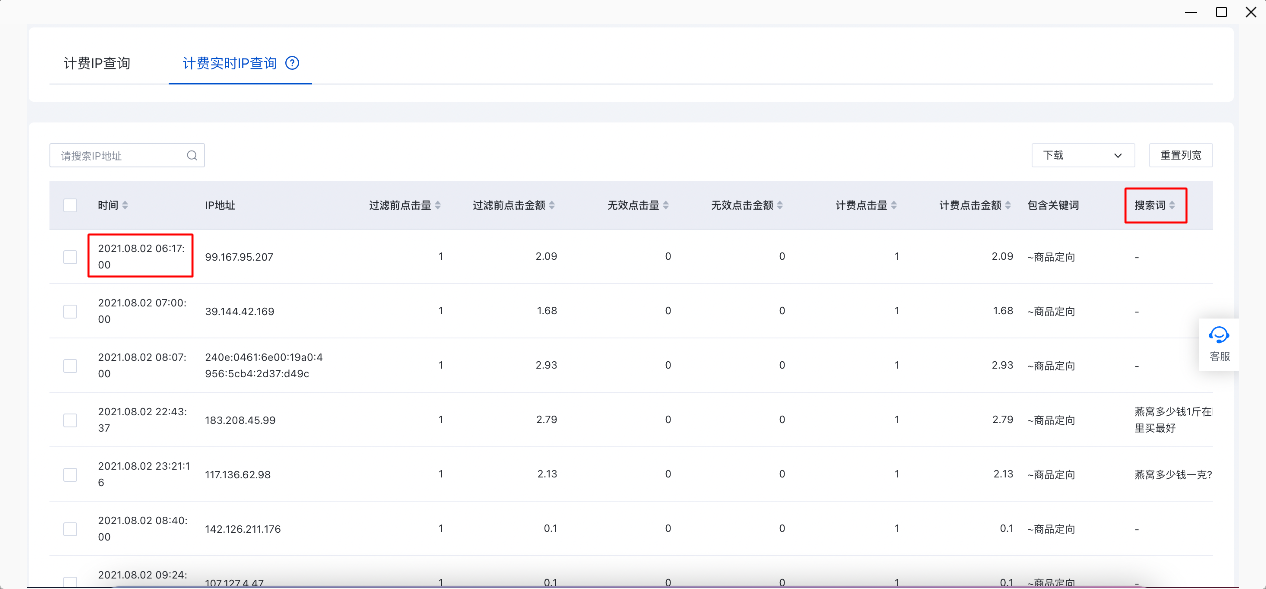
Task: Select the row checkbox for IP 183.208.45.99
Action: (x=70, y=420)
